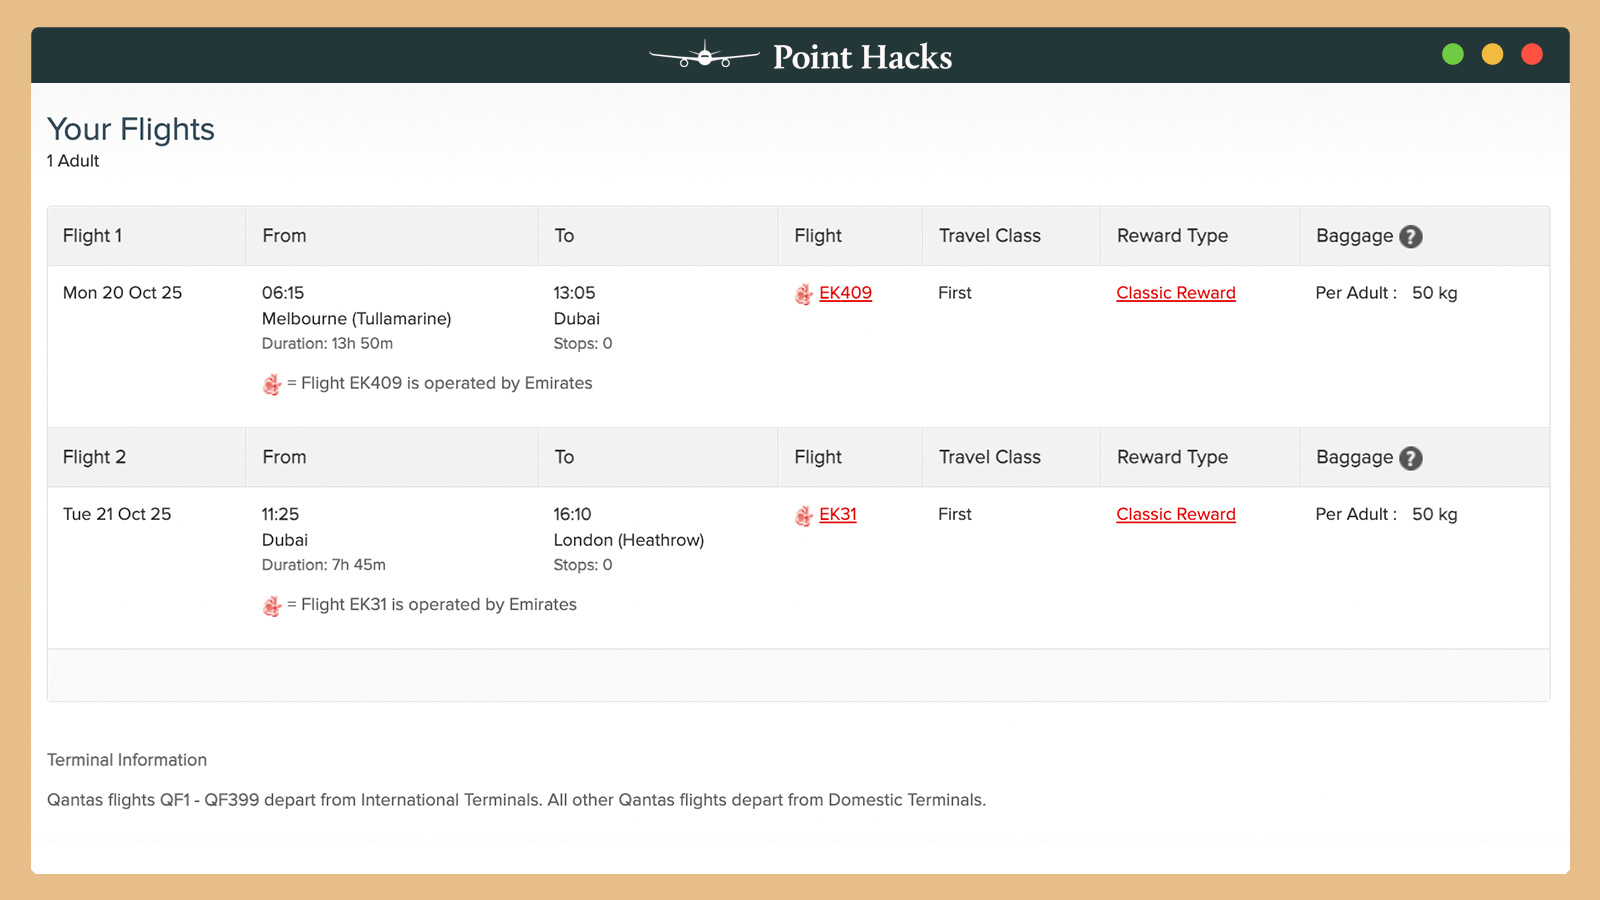The height and width of the screenshot is (900, 1600).
Task: Click Flight EK31 is operated by Emirates text
Action: (438, 604)
